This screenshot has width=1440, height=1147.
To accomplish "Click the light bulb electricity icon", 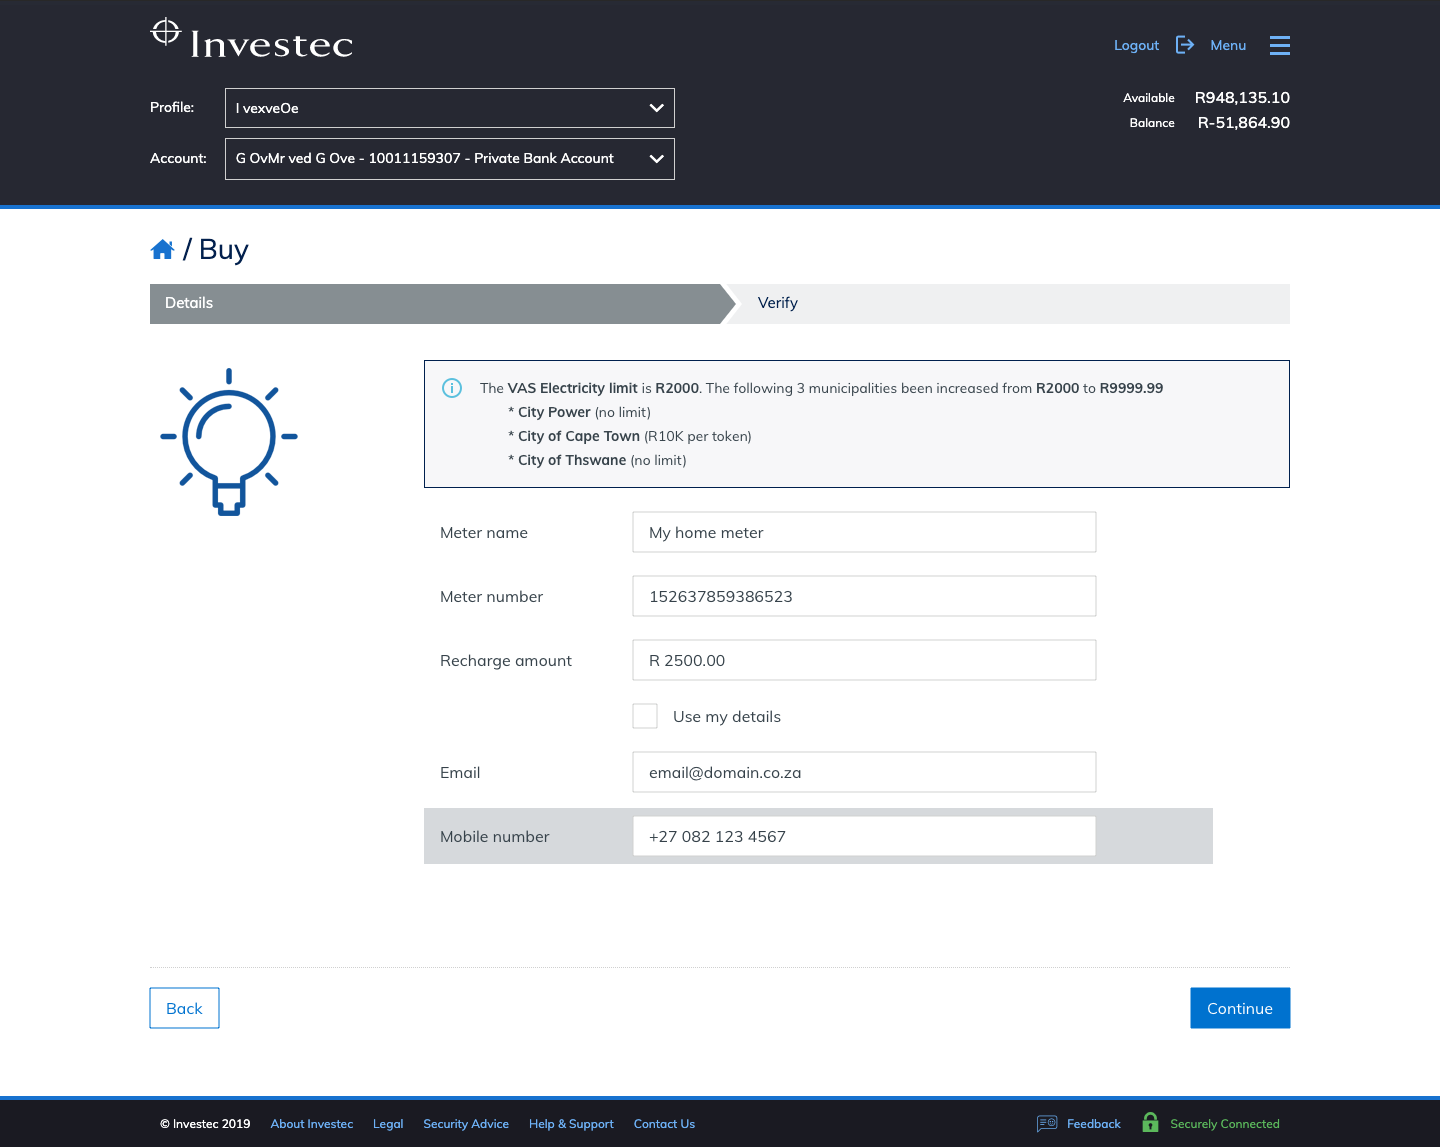I will 229,441.
